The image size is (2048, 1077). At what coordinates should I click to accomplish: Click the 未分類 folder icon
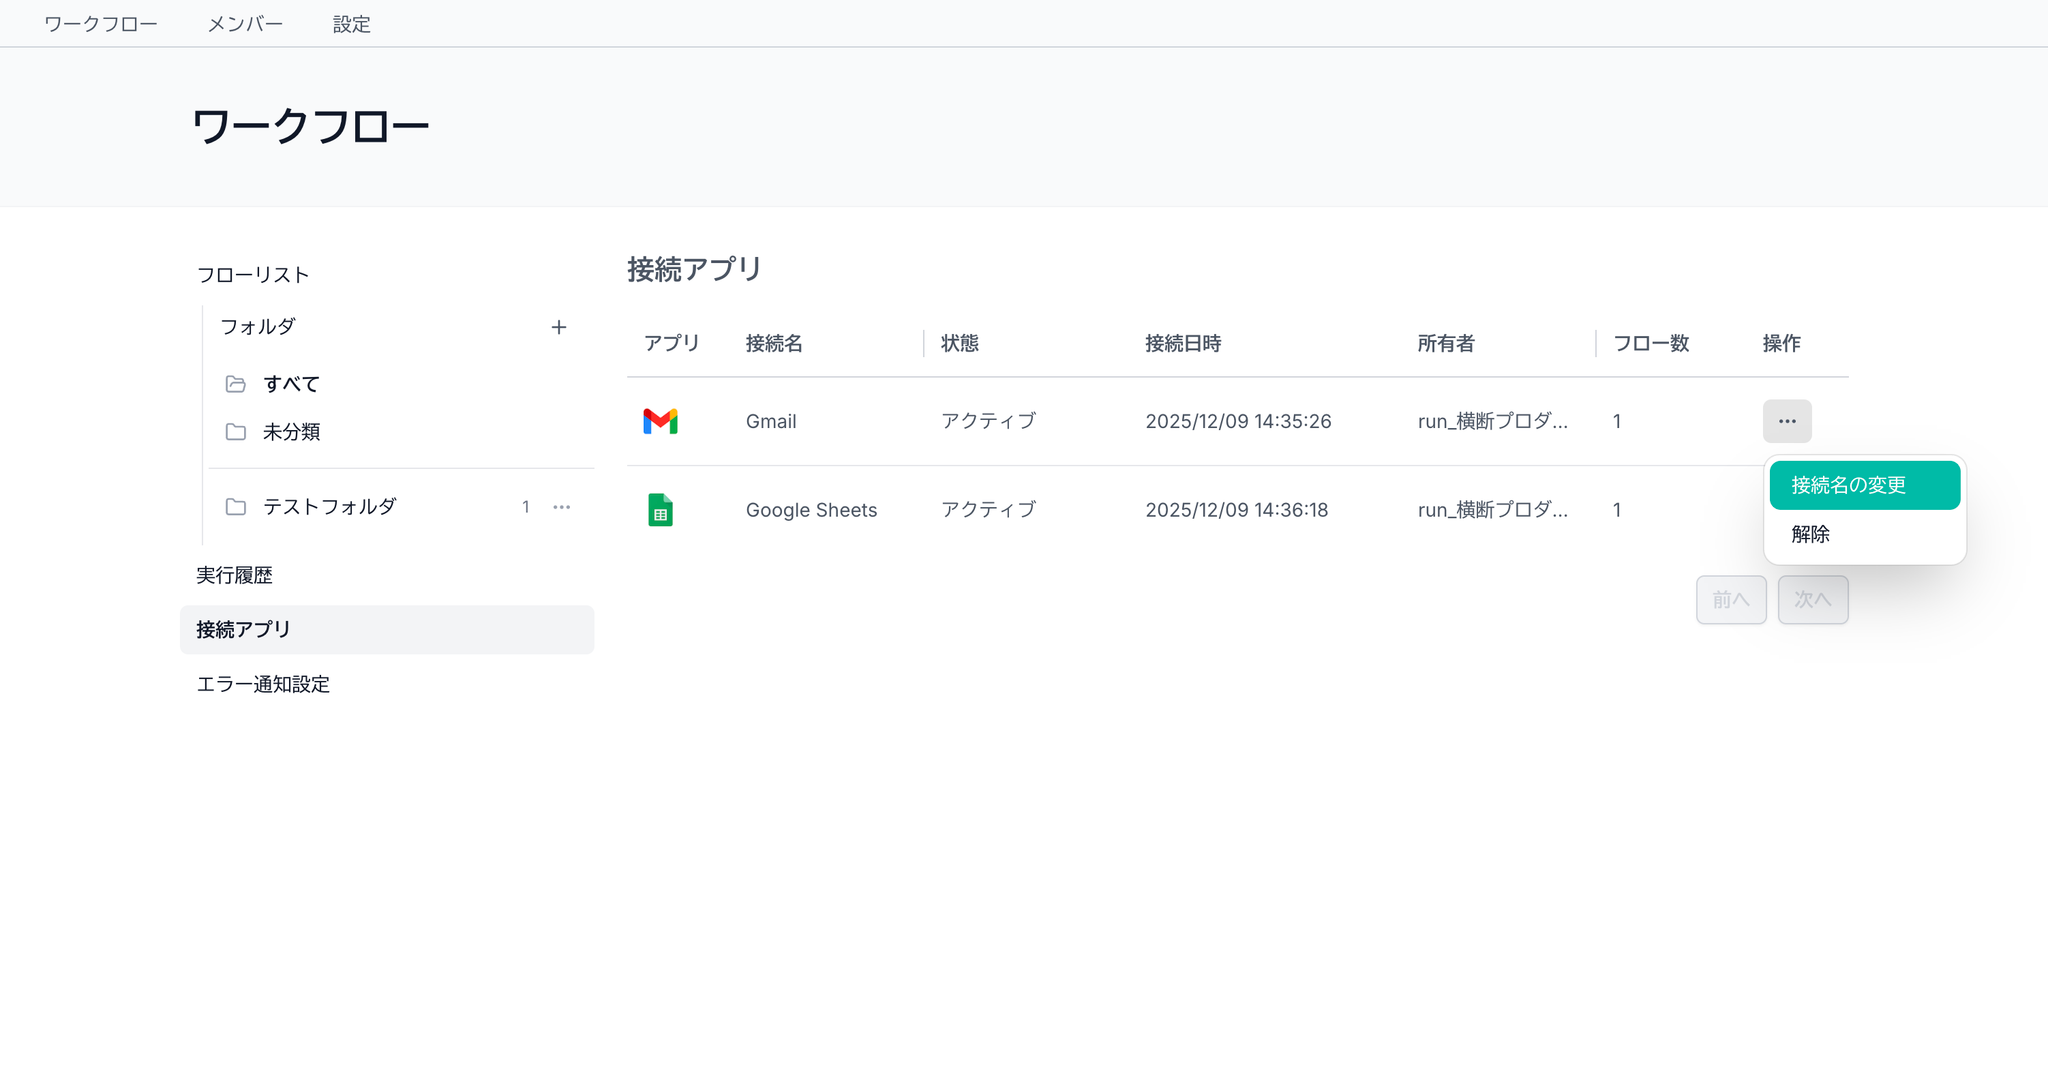pos(236,432)
